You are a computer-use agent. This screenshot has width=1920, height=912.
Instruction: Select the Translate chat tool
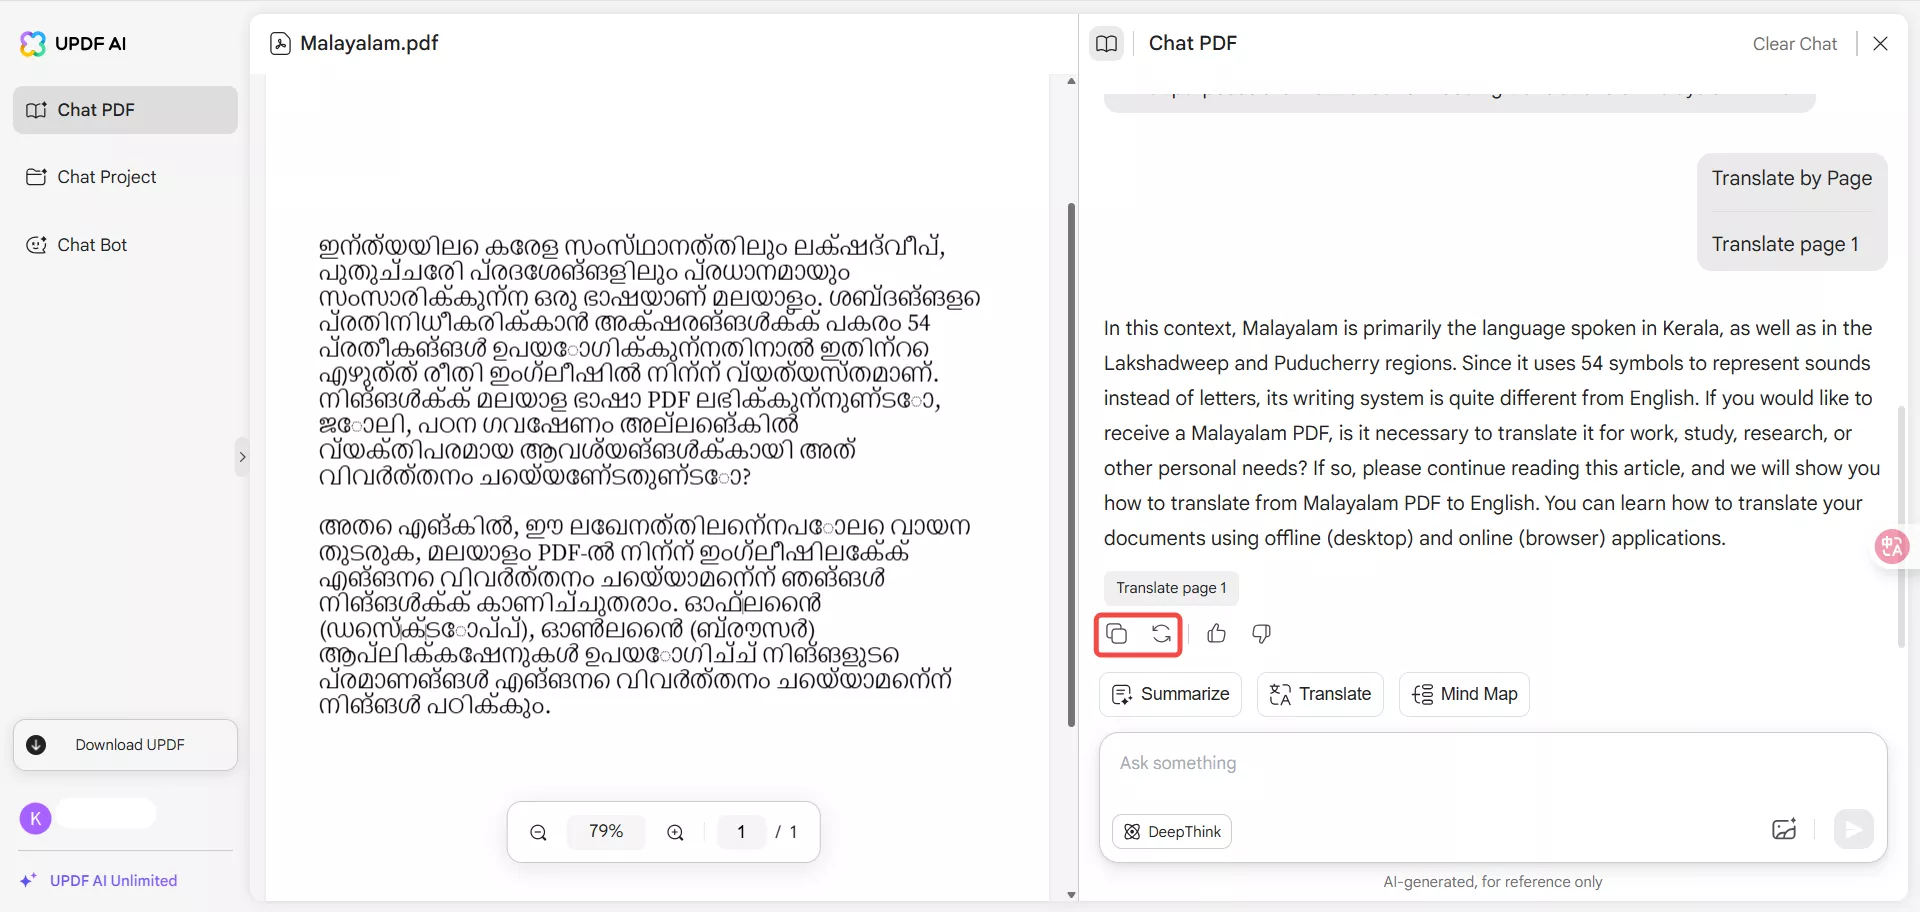(1320, 694)
